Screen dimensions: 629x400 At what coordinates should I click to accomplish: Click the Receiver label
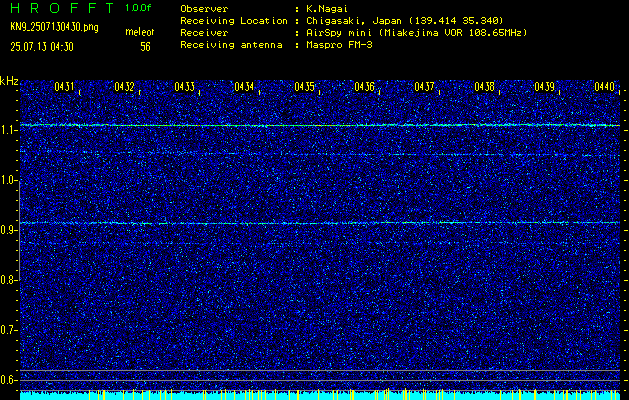pyautogui.click(x=204, y=33)
